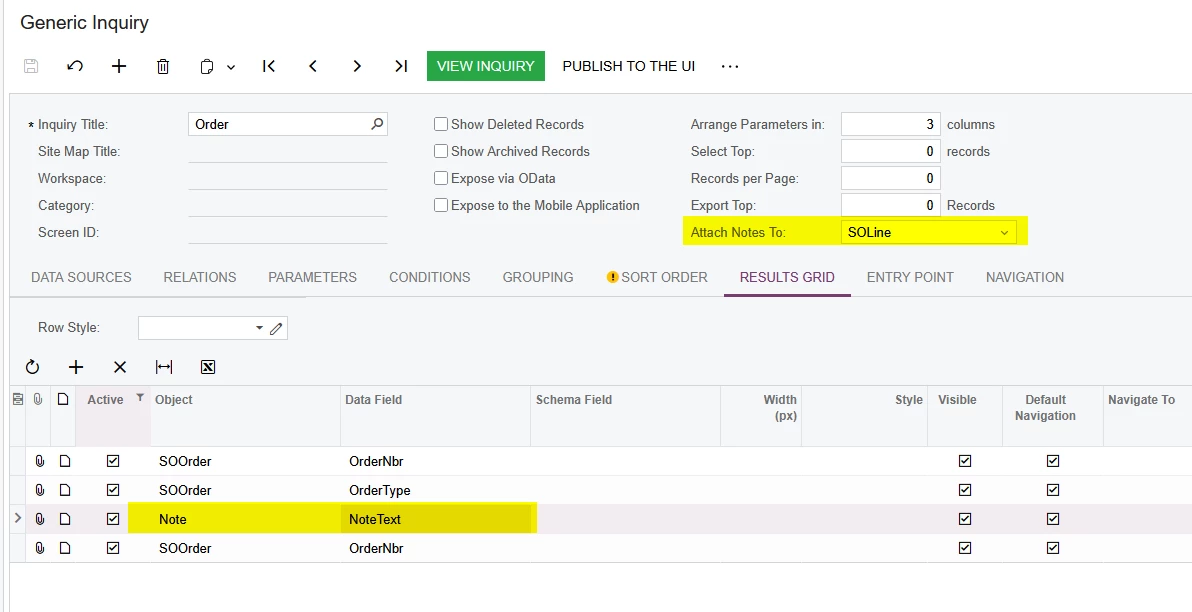Select the Note object cell
This screenshot has width=1192, height=612.
(x=246, y=519)
